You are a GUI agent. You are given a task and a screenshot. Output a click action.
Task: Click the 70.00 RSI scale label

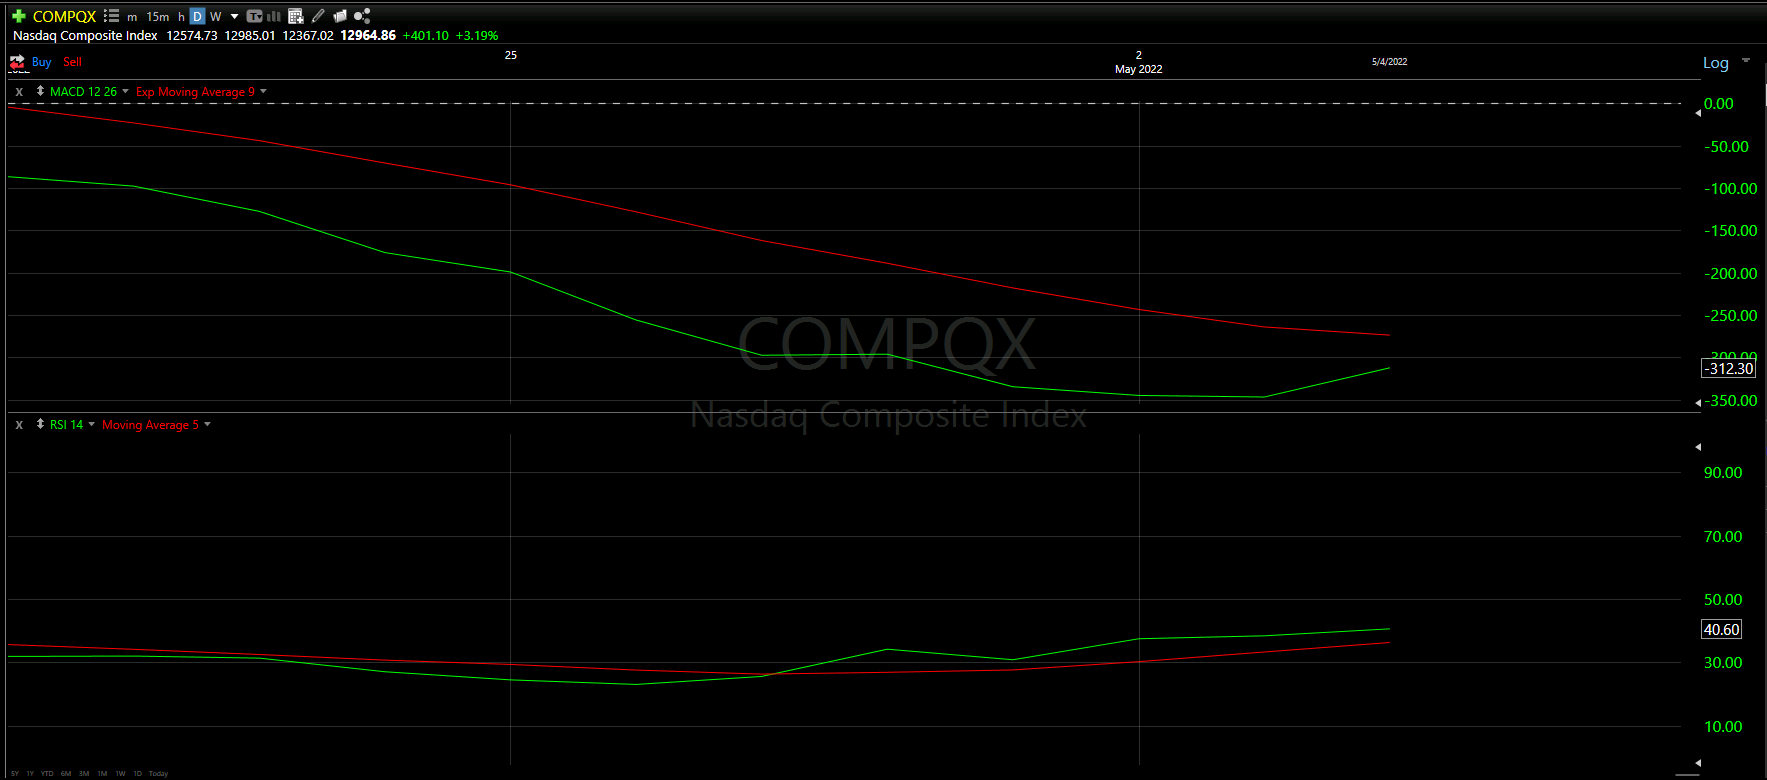pyautogui.click(x=1723, y=536)
